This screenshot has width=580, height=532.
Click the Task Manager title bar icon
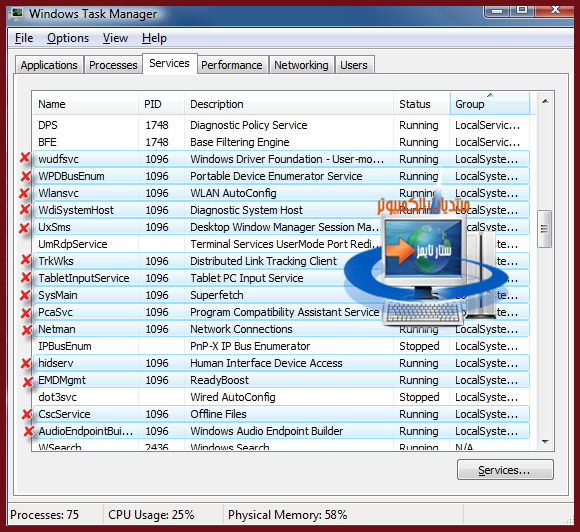pos(16,14)
